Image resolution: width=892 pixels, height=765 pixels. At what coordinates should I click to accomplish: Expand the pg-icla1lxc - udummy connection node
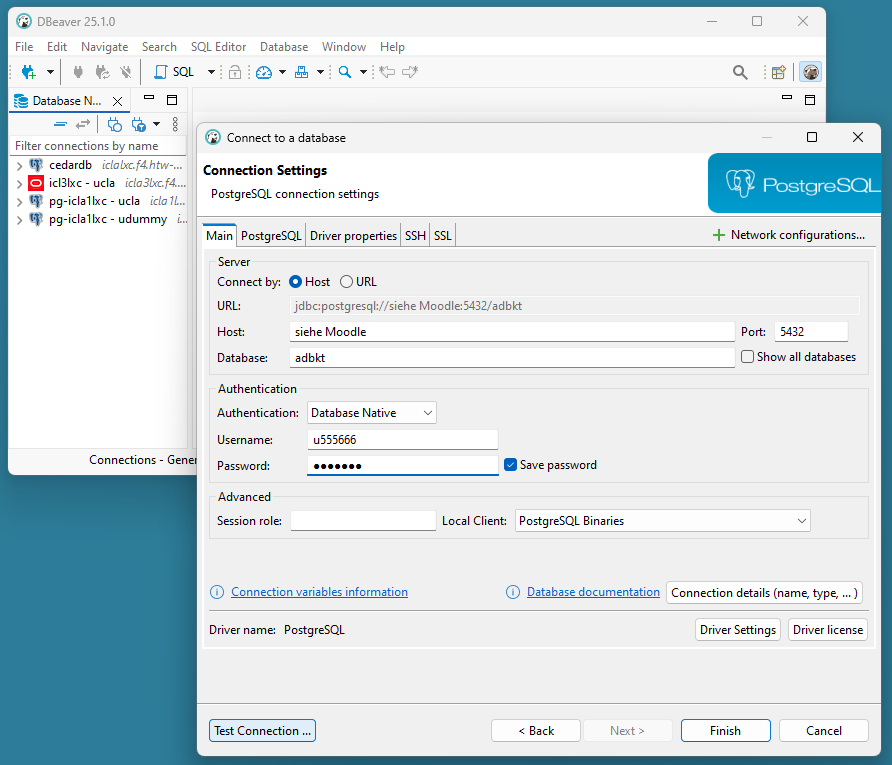point(19,220)
